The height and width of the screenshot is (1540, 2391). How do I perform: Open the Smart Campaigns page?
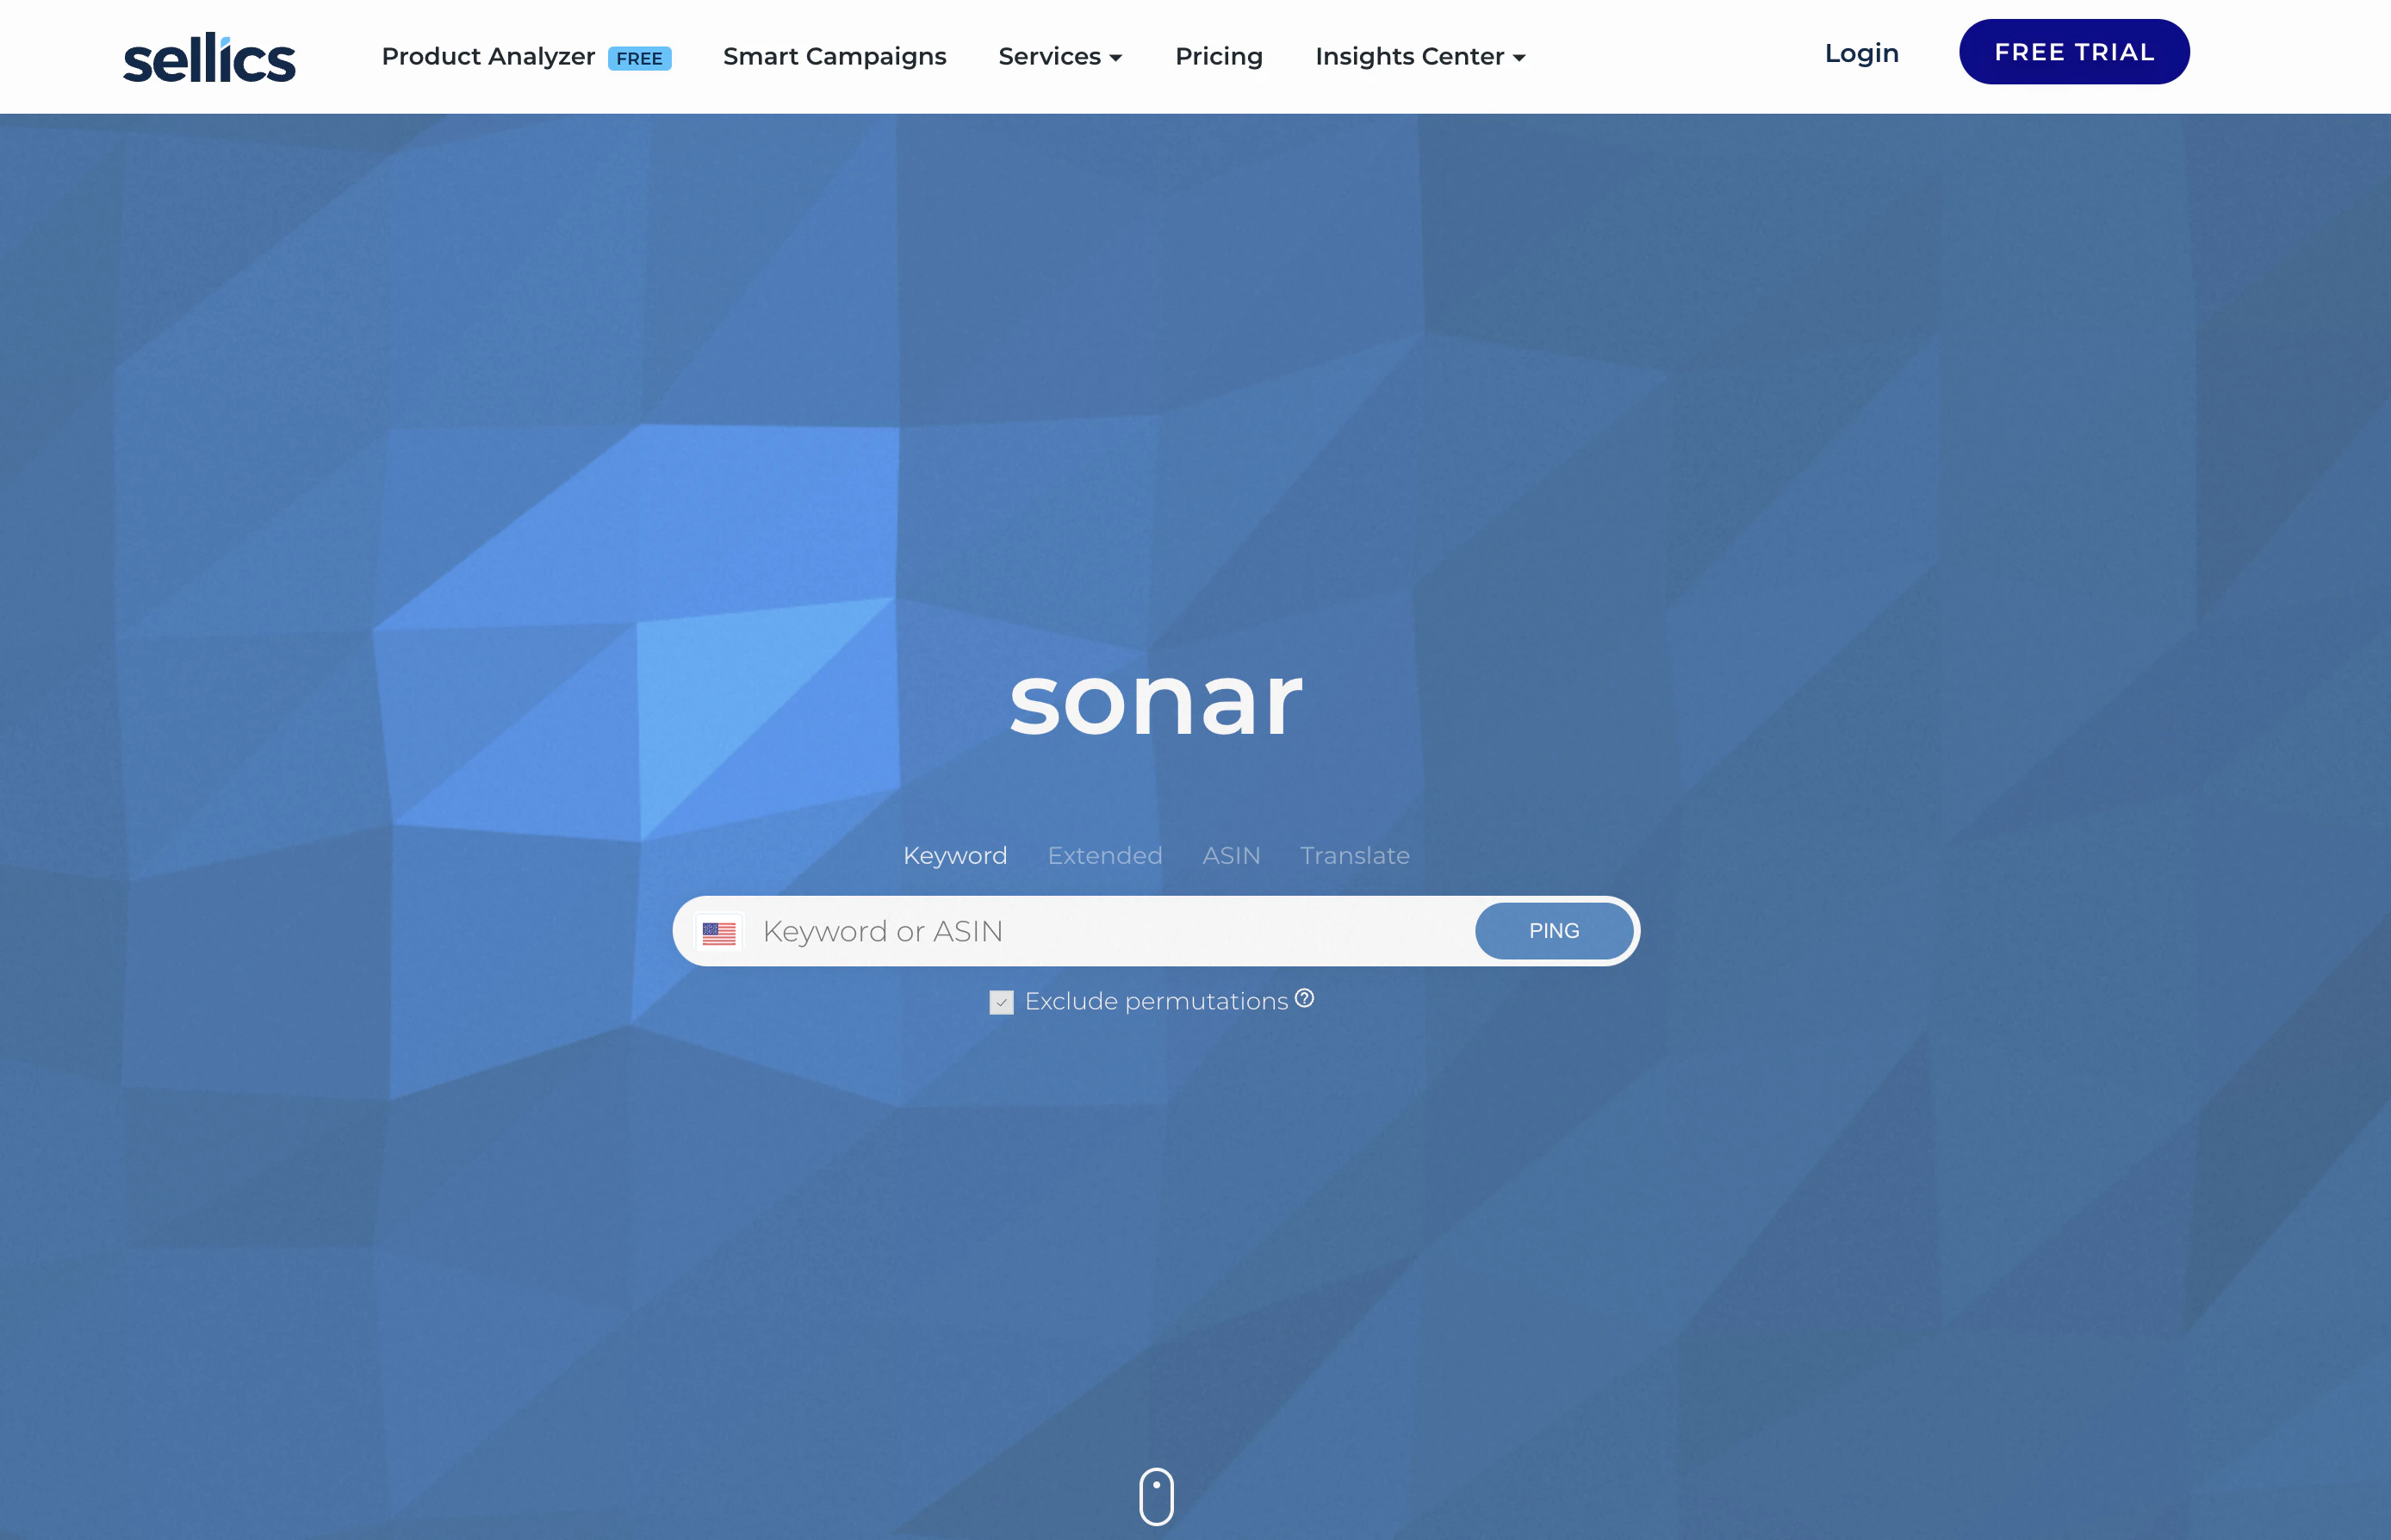(x=834, y=57)
